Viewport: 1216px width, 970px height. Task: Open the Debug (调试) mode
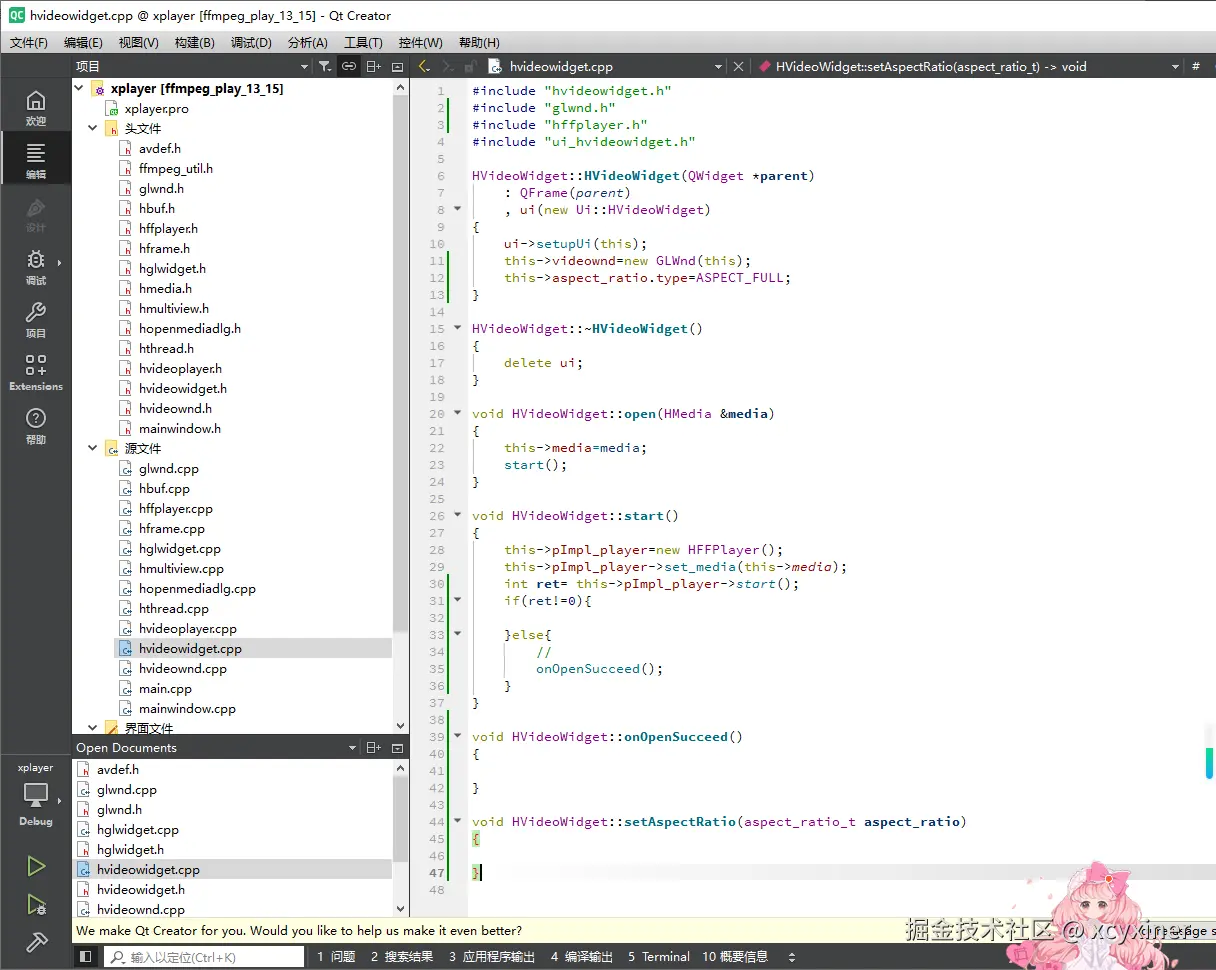36,267
